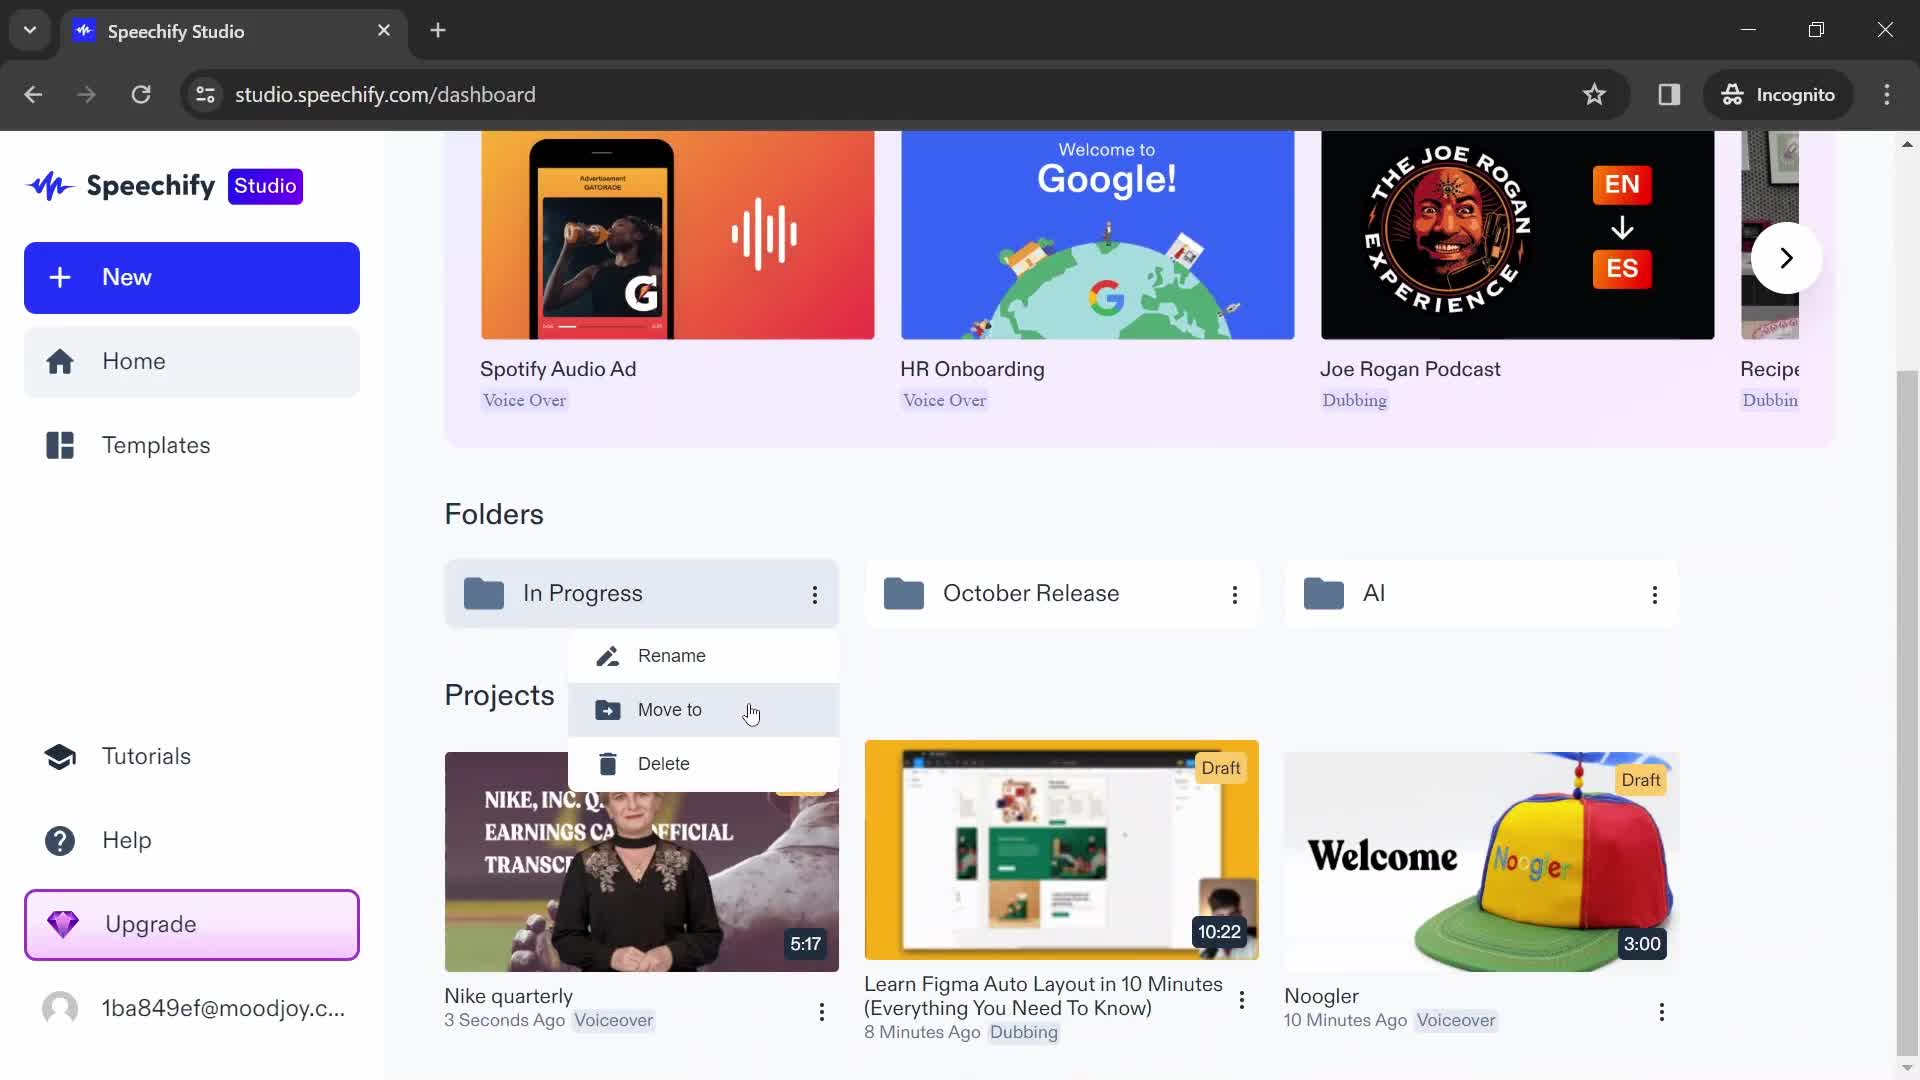Click the user avatar icon
1920x1080 pixels.
coord(60,1009)
